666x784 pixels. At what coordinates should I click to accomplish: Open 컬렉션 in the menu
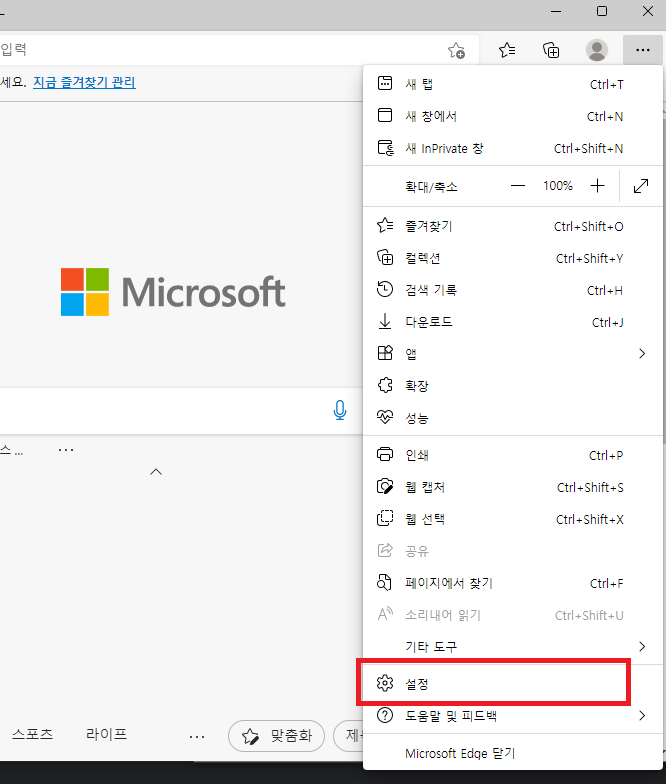click(x=512, y=258)
